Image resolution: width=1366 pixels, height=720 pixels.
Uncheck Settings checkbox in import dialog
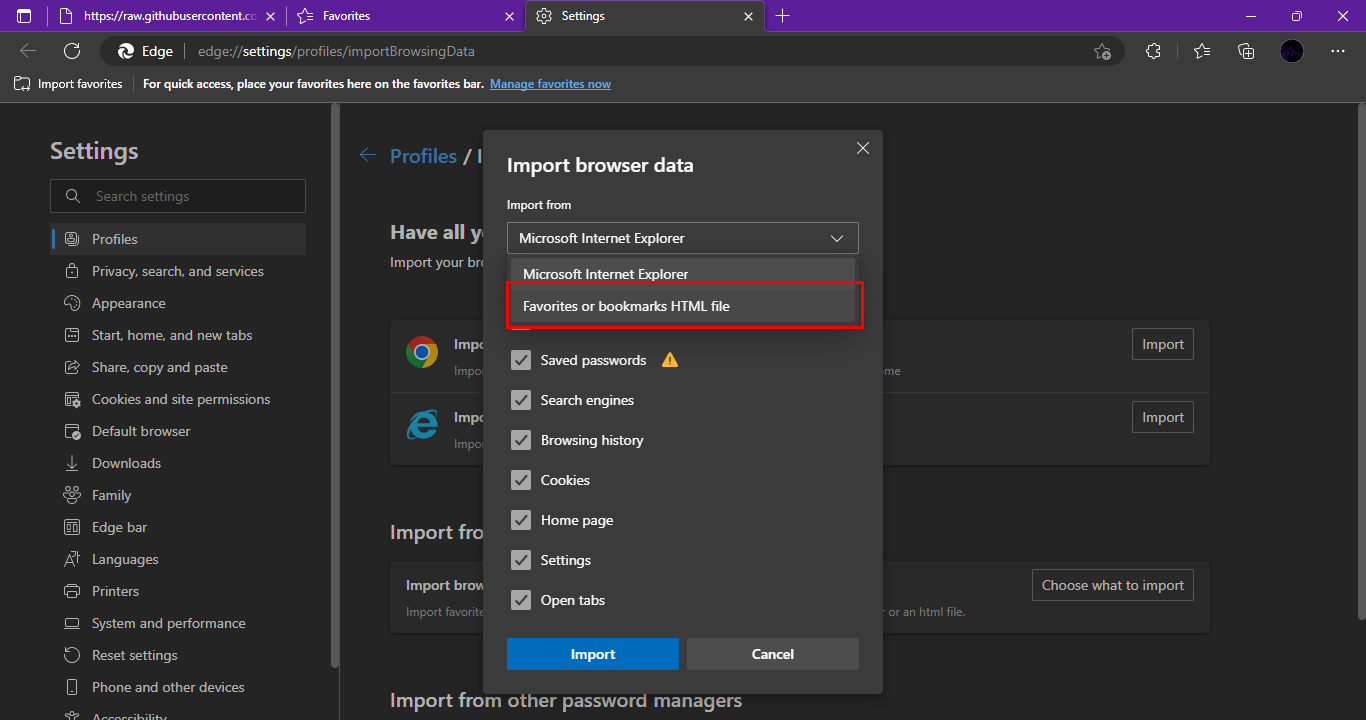click(x=521, y=560)
